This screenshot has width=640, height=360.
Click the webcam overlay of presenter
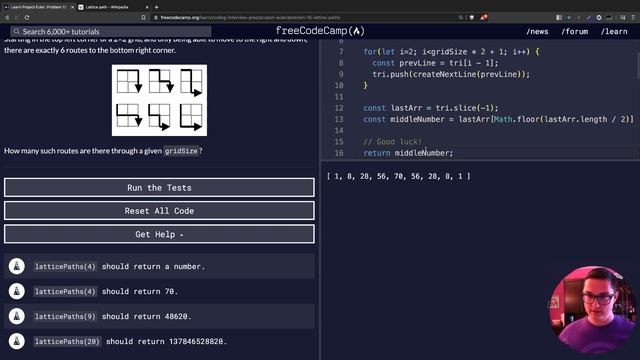[593, 310]
